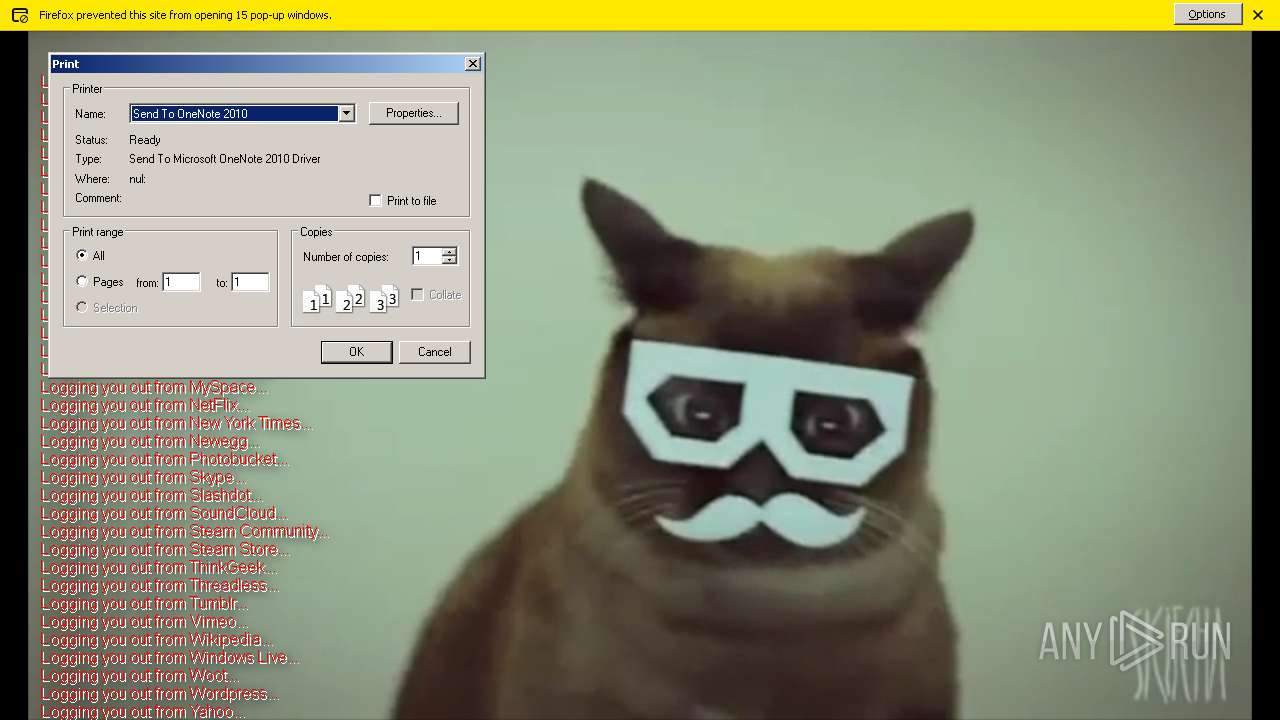Click 'Logging you out from Tumblr...' line
Viewport: 1280px width, 720px height.
click(x=144, y=604)
